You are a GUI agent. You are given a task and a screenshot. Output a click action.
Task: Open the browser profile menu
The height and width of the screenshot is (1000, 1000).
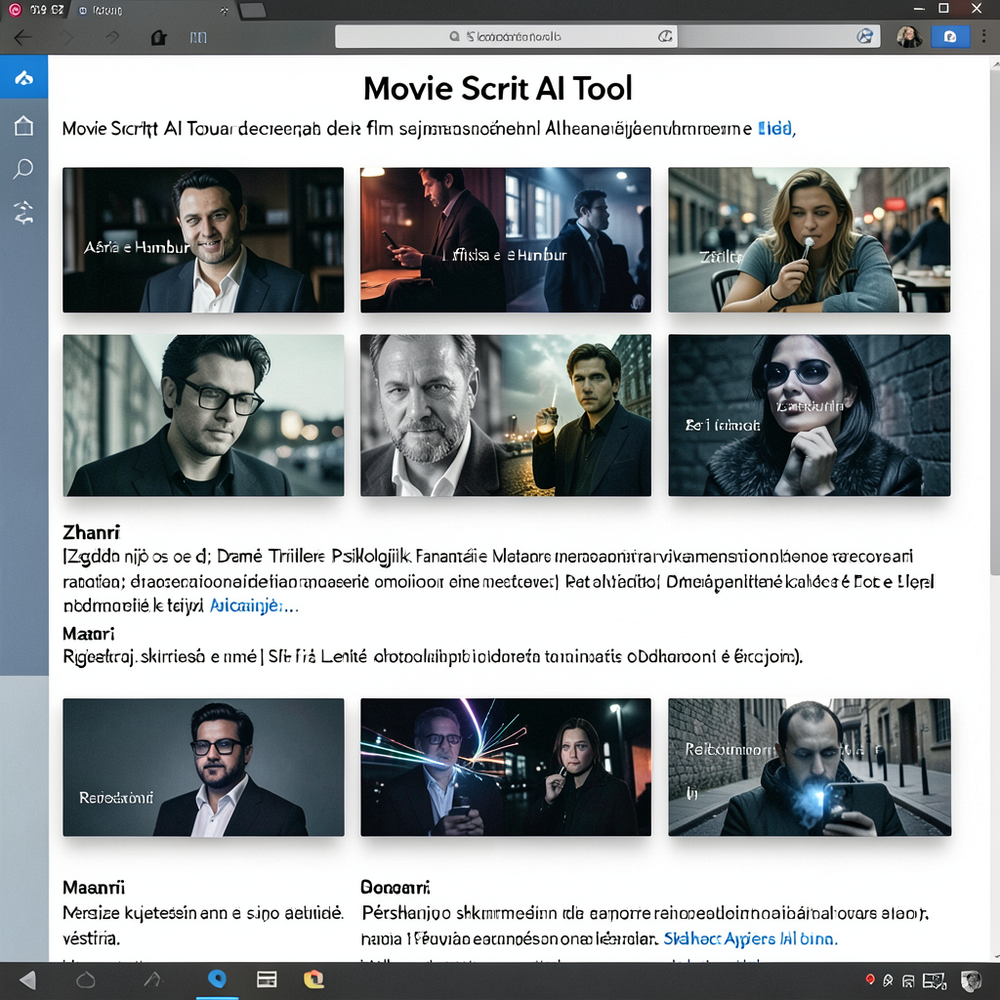tap(909, 36)
